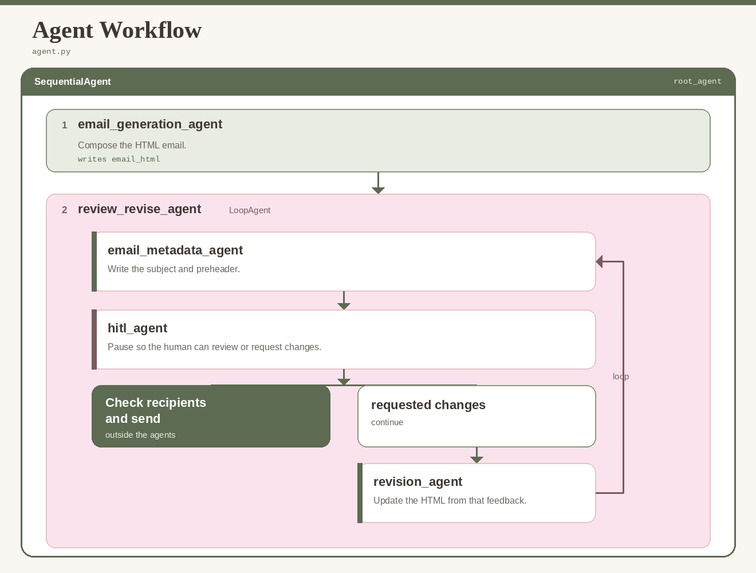Viewport: 756px width, 573px height.
Task: Open the revision_agent card
Action: tap(476, 493)
